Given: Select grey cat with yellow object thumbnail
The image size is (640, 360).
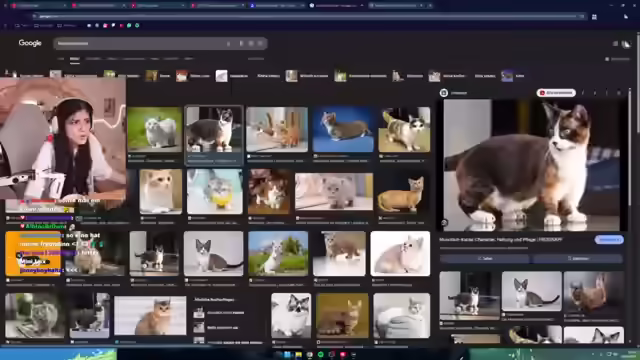Looking at the screenshot, I should (x=214, y=191).
